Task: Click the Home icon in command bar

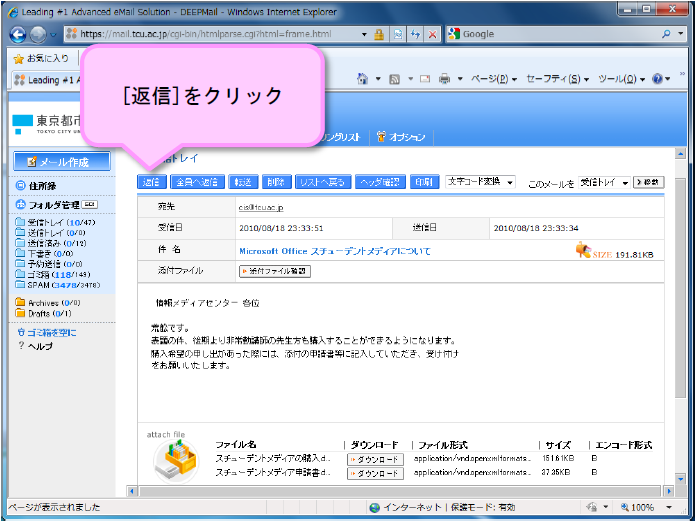Action: click(363, 79)
